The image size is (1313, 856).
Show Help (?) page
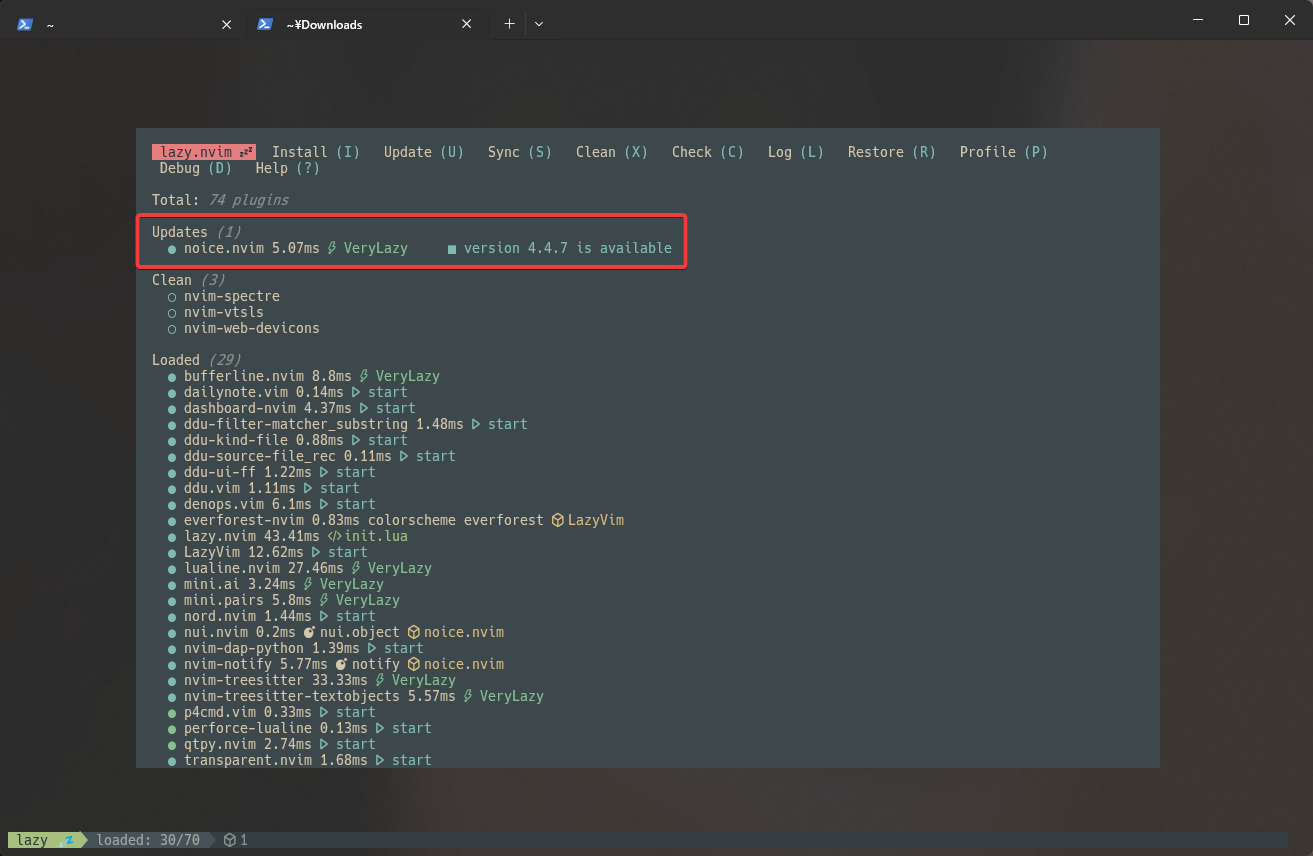pyautogui.click(x=288, y=168)
